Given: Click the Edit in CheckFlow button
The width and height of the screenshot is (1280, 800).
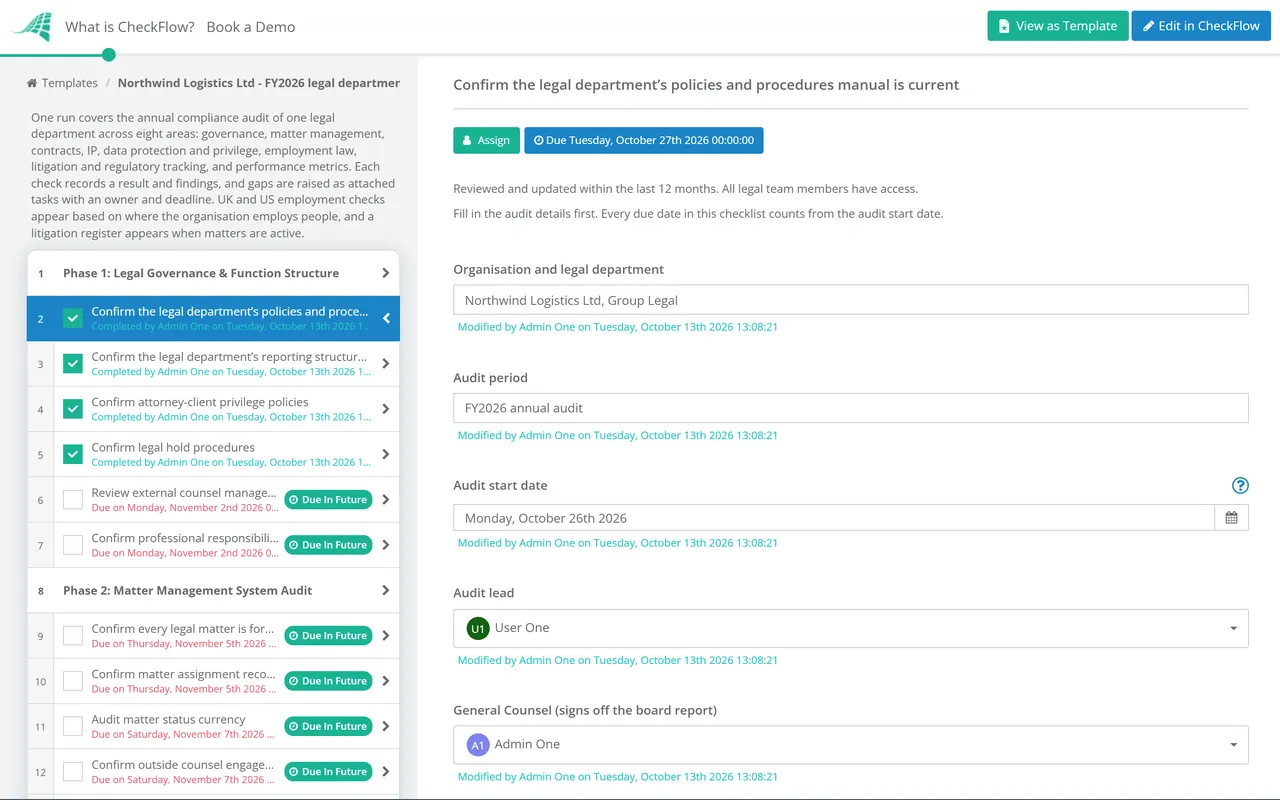Looking at the screenshot, I should point(1201,26).
